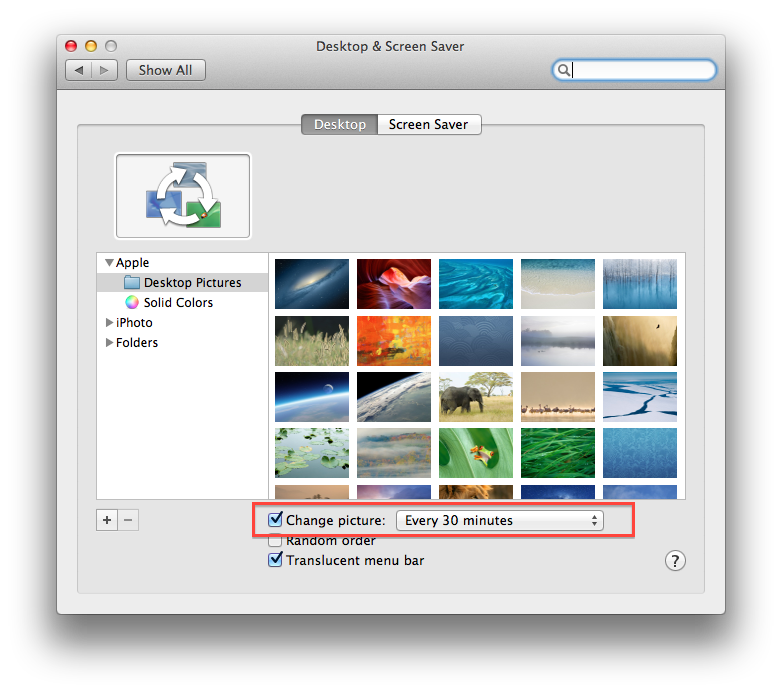Switch to the Desktop tab
The width and height of the screenshot is (782, 693).
coord(340,124)
